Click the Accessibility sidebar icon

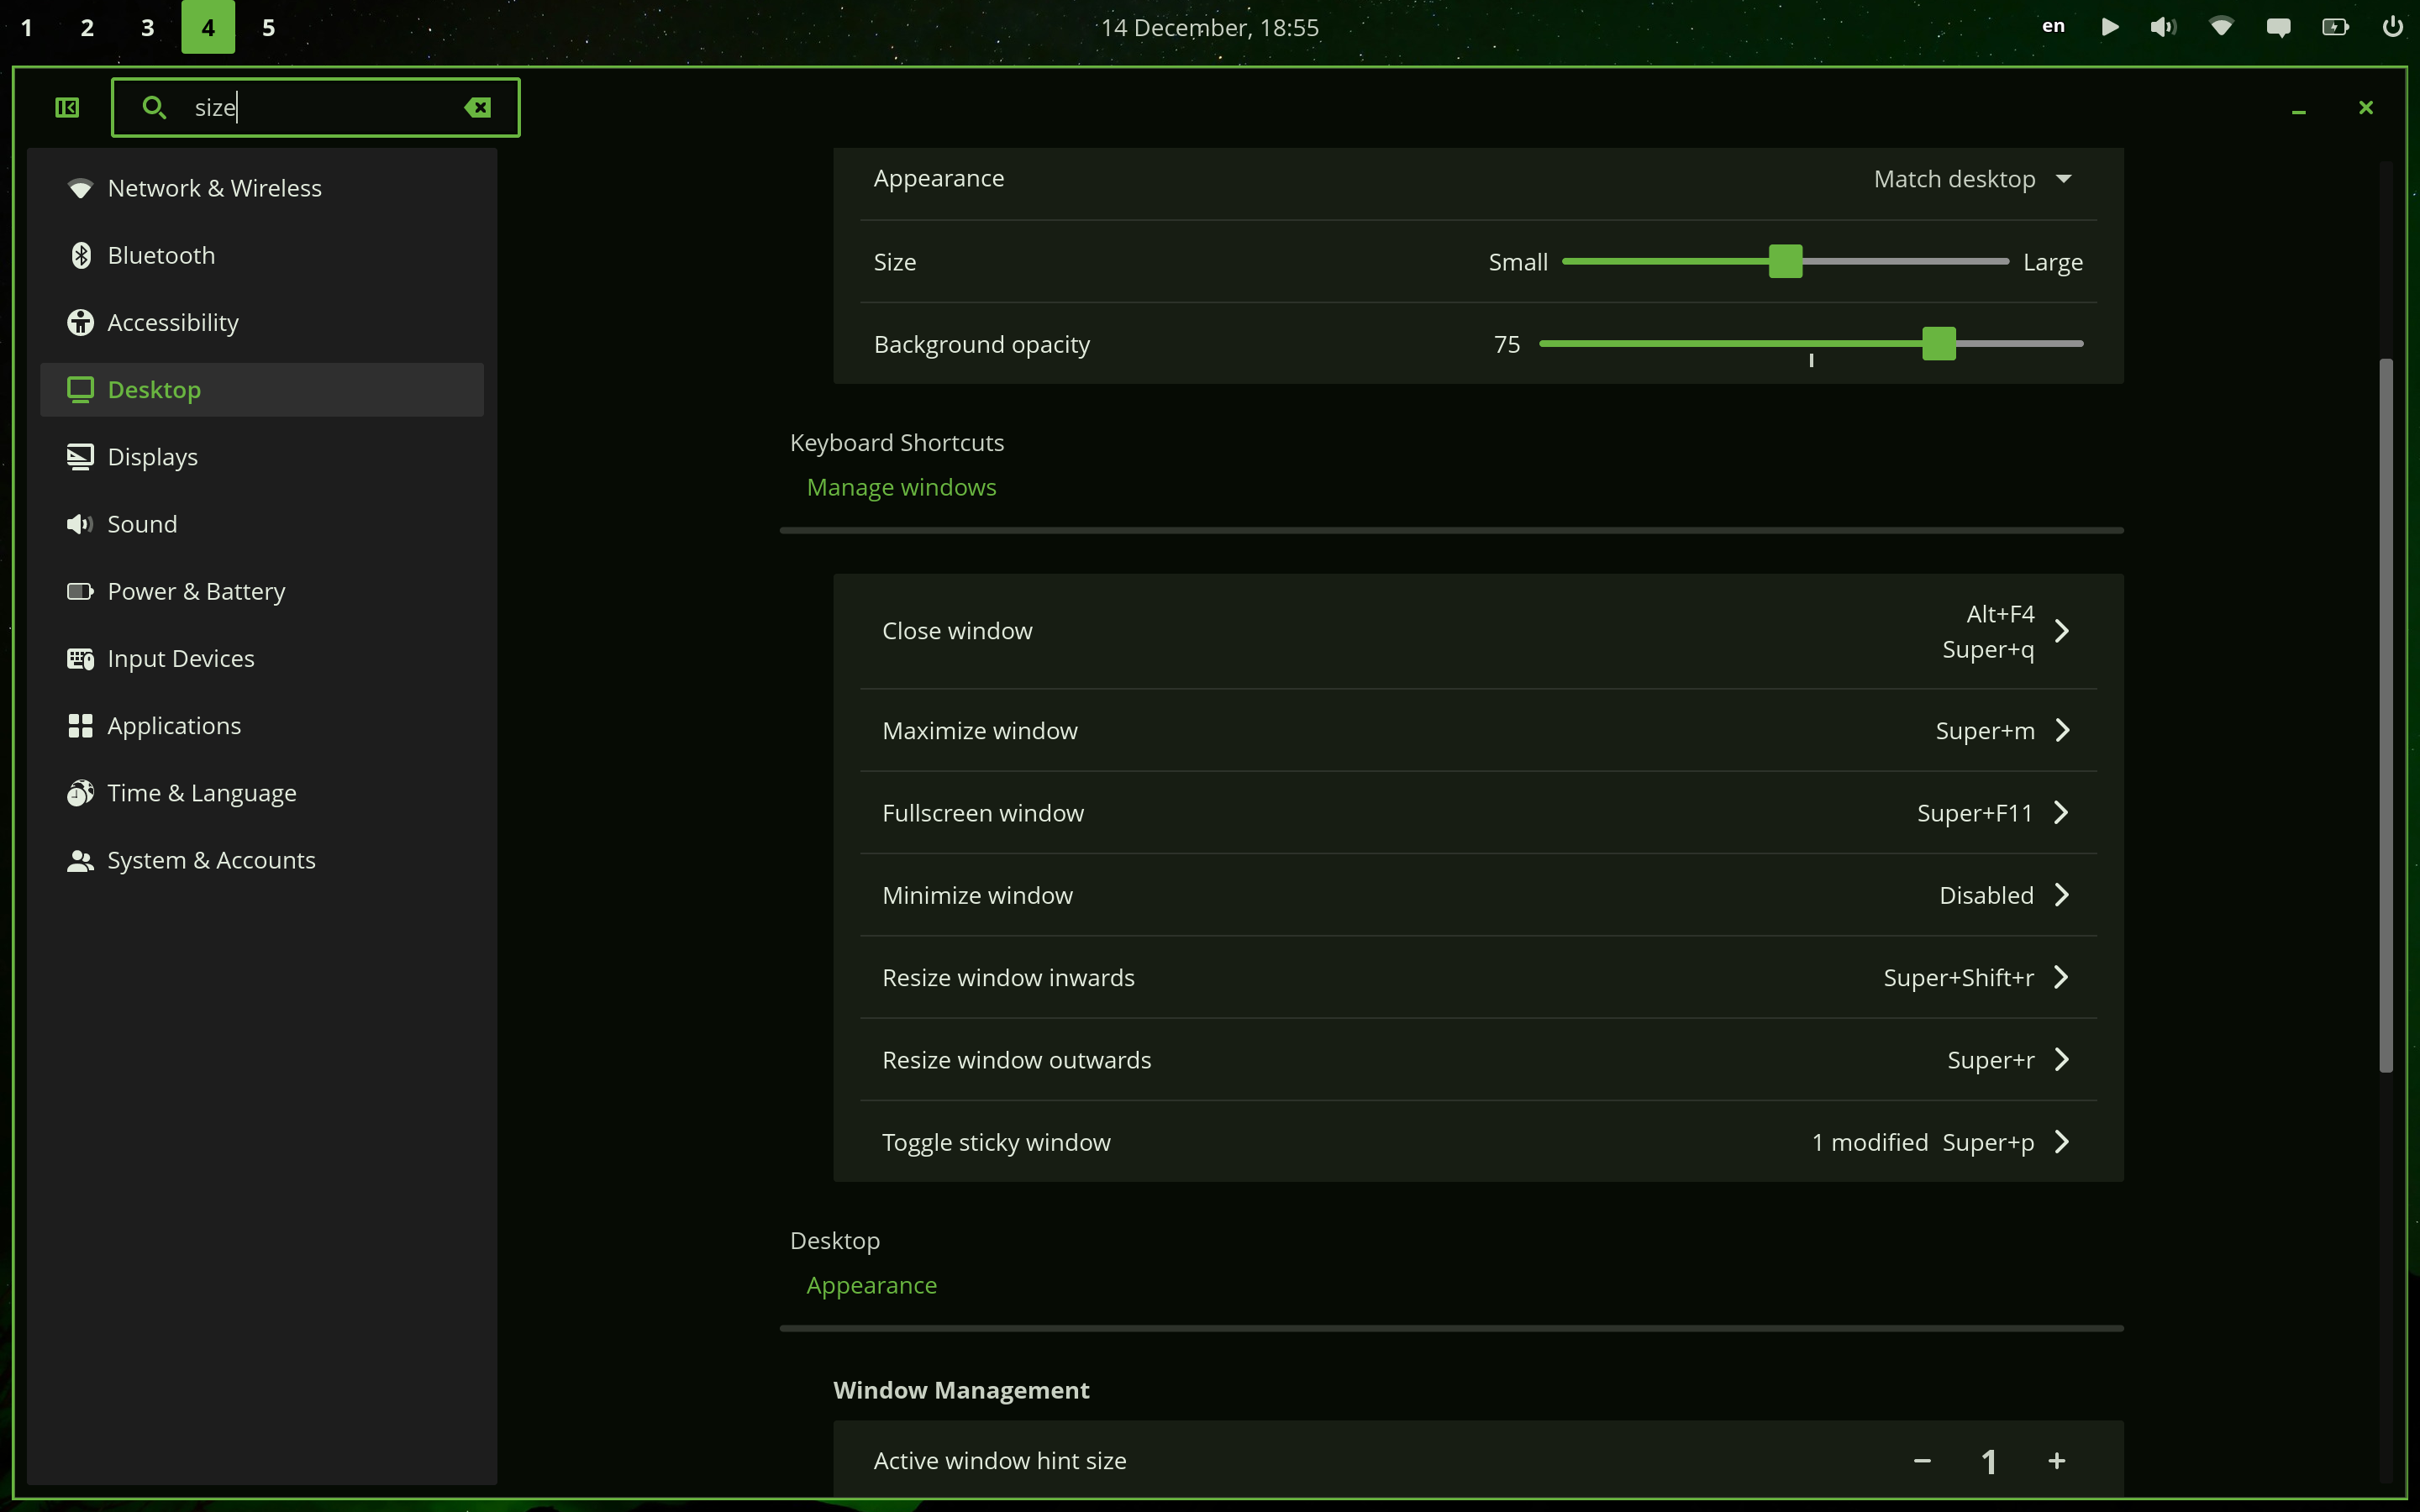coord(80,322)
